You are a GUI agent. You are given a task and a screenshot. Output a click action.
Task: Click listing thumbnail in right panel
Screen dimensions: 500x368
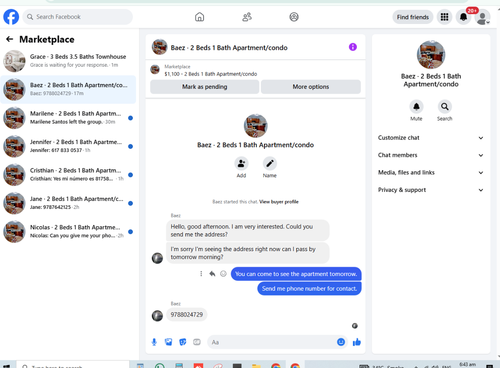coord(431,55)
